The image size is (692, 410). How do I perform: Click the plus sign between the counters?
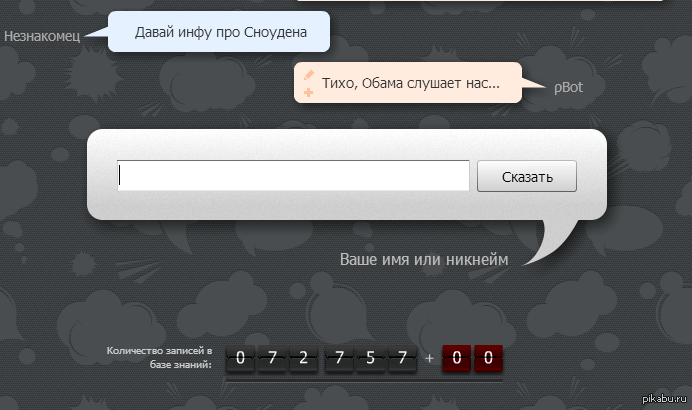tap(429, 358)
